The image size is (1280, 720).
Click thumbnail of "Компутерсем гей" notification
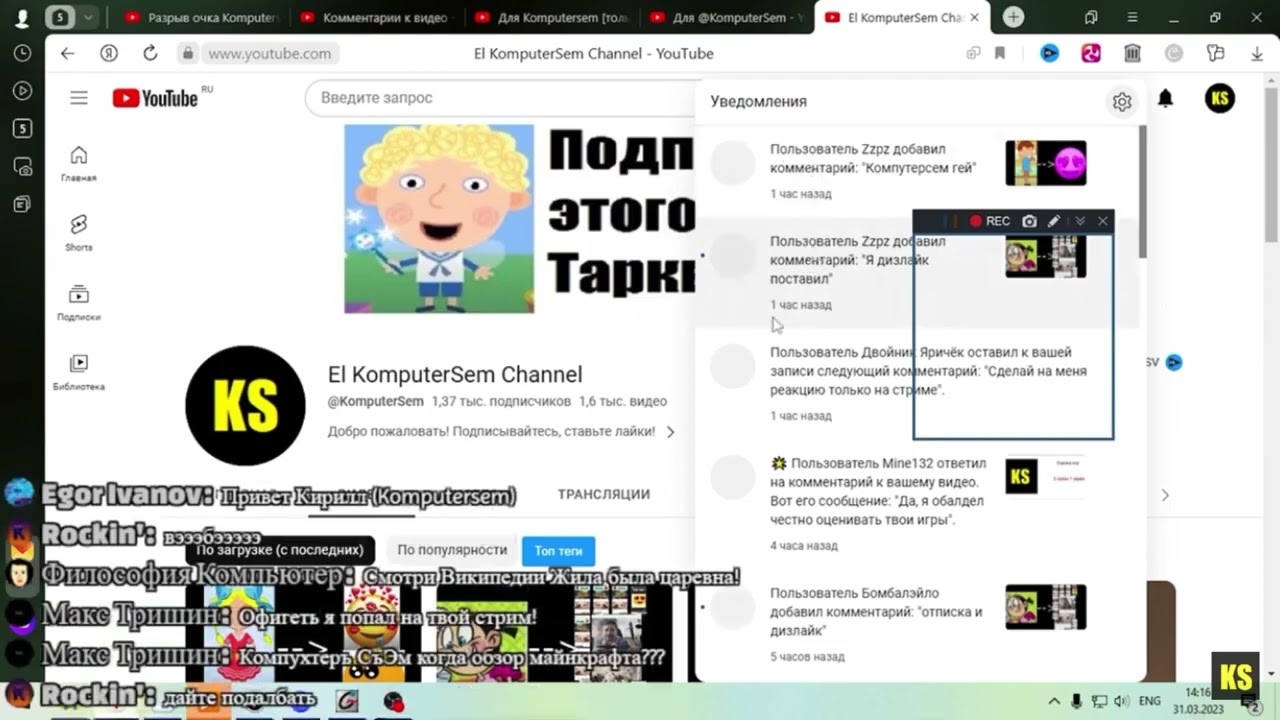pyautogui.click(x=1046, y=163)
